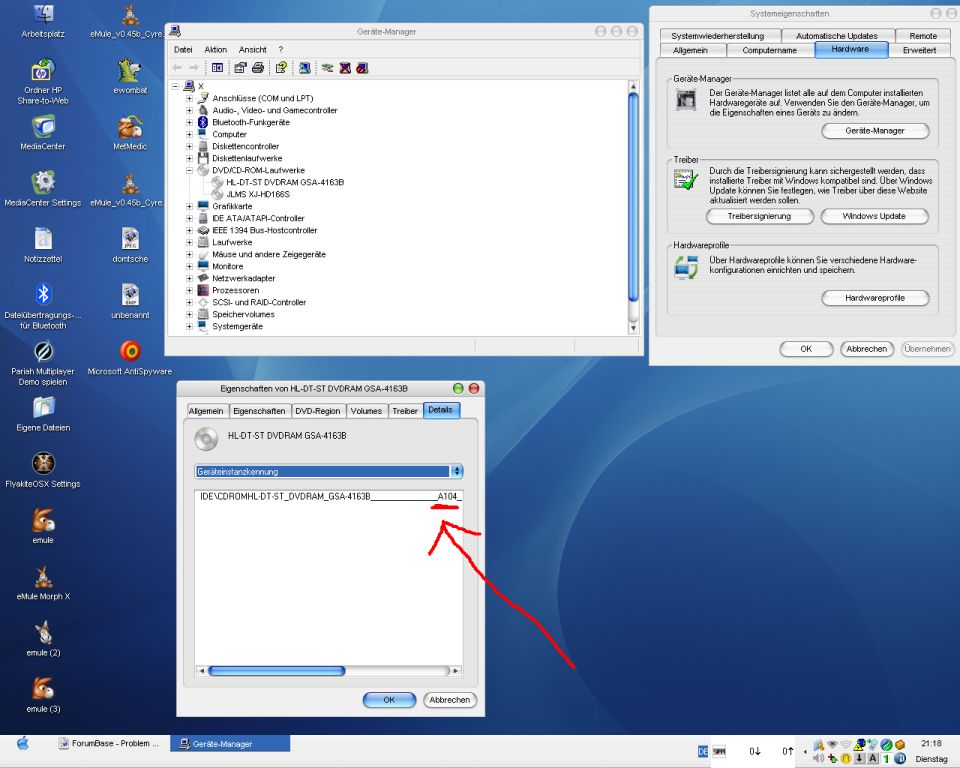This screenshot has width=960, height=768.
Task: Select the Bluetooth Dateiübertragungs desktop icon
Action: point(43,306)
